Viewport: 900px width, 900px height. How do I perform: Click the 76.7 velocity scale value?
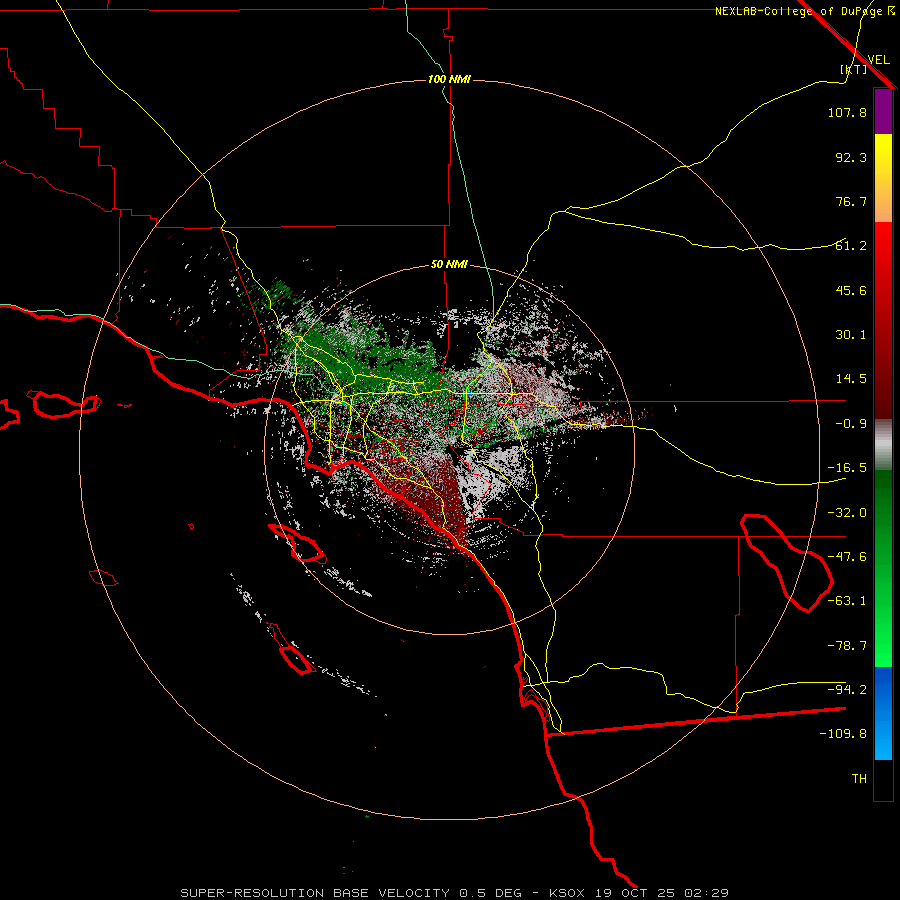click(851, 201)
